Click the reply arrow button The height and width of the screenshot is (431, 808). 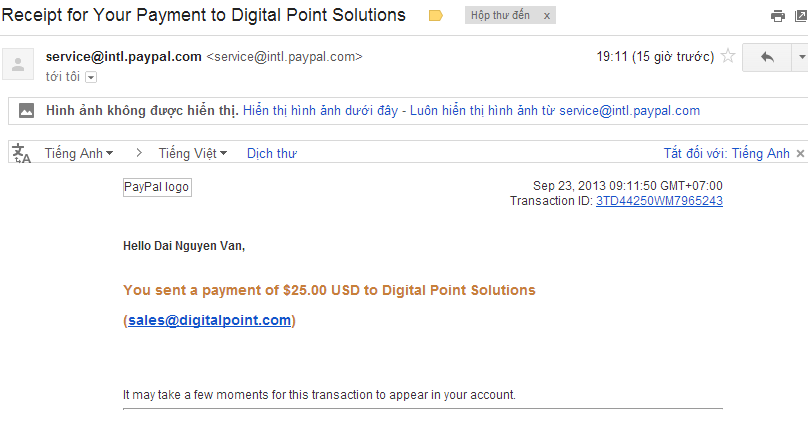point(767,57)
